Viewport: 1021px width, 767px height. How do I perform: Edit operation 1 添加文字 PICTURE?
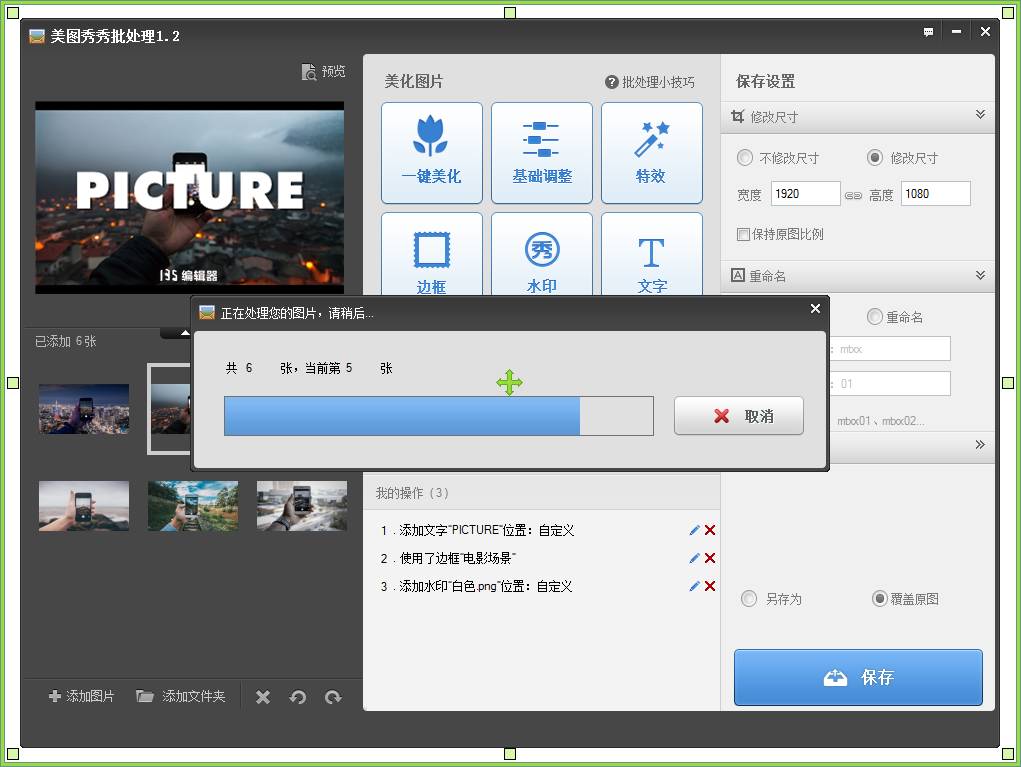(694, 531)
